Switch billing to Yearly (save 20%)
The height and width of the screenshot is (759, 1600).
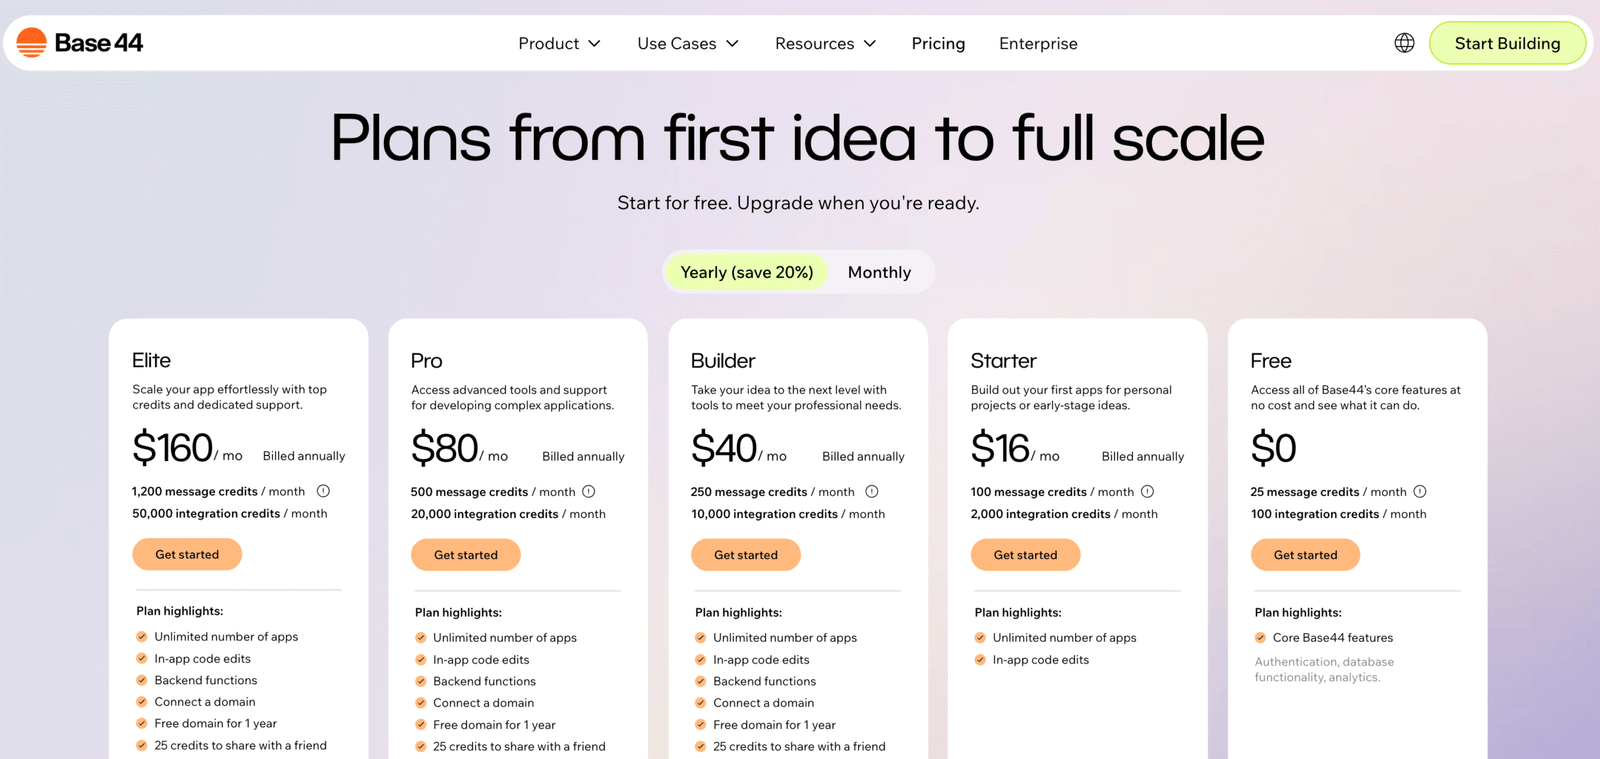point(746,272)
